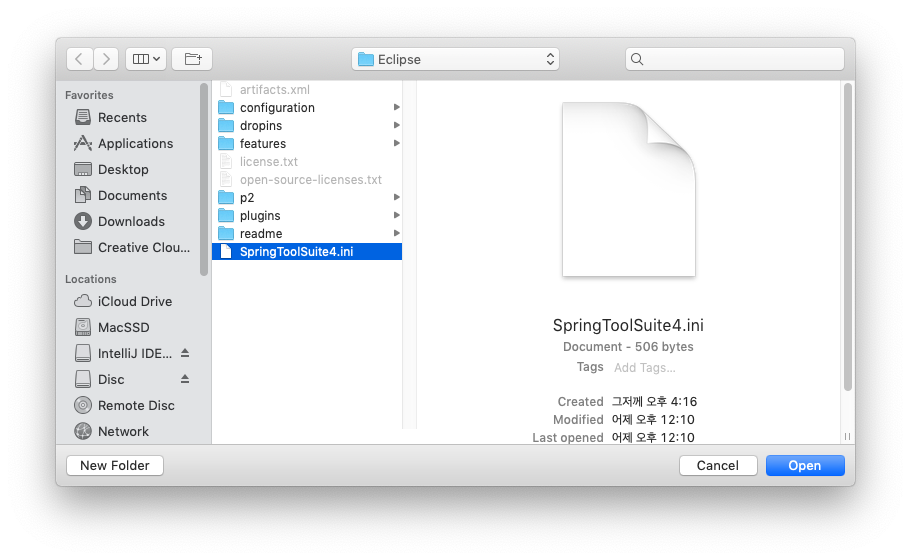Expand the dropins folder arrow
911x560 pixels.
point(396,125)
